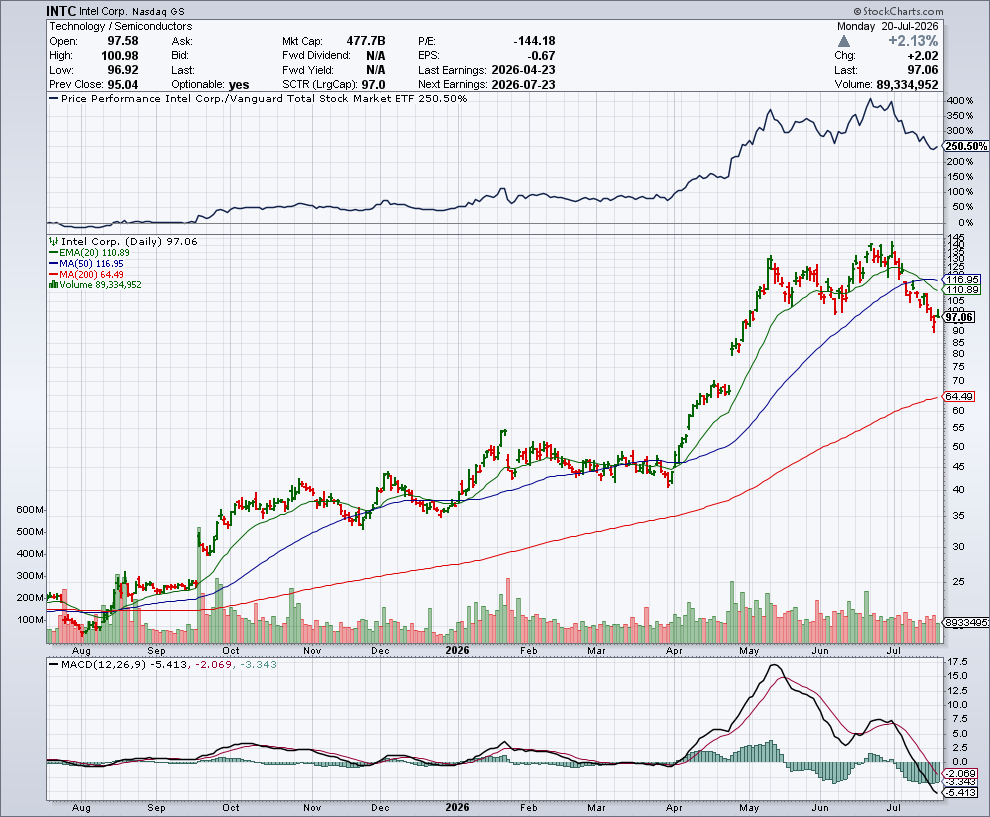Select the Last value 97.06 in the header
The width and height of the screenshot is (990, 817).
coord(922,70)
